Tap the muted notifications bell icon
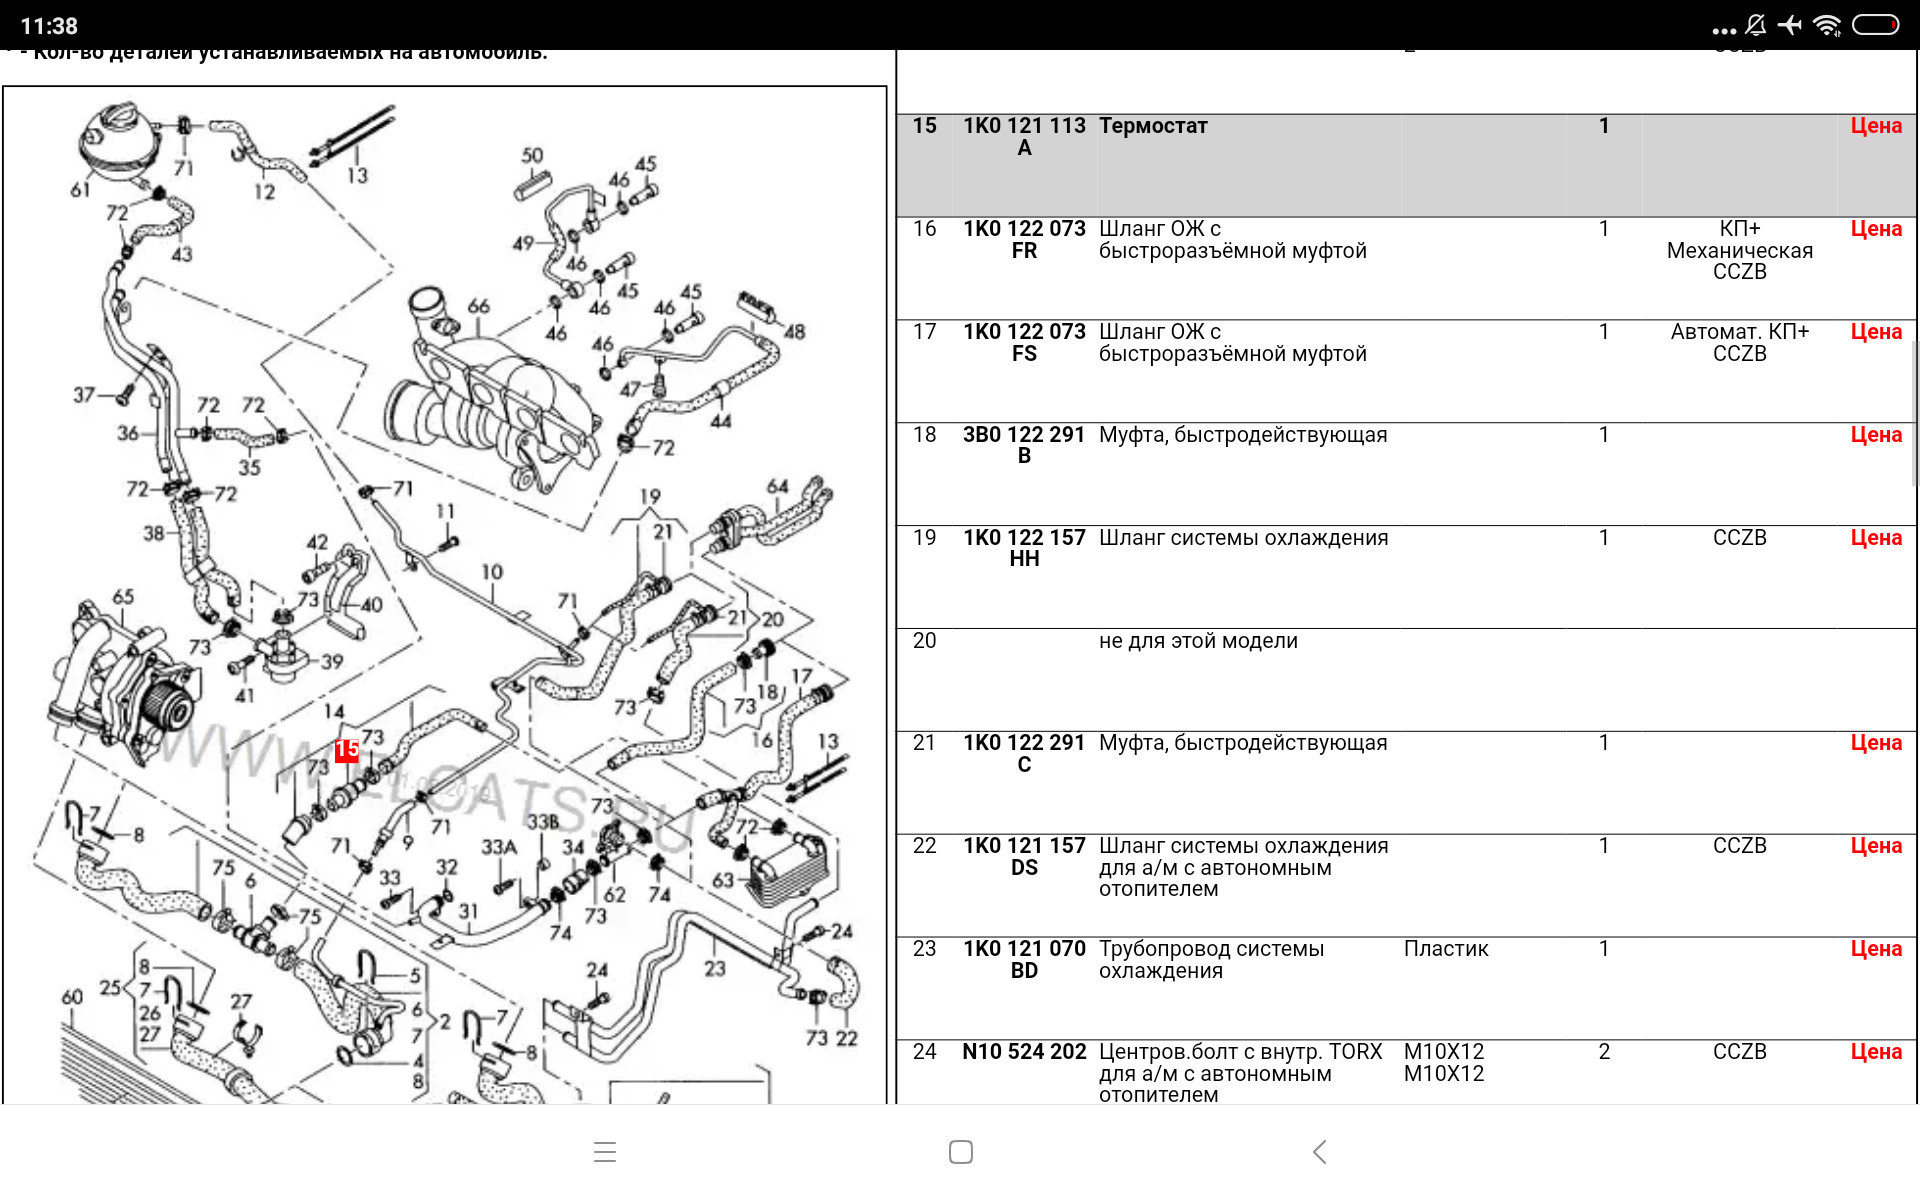 pos(1755,25)
